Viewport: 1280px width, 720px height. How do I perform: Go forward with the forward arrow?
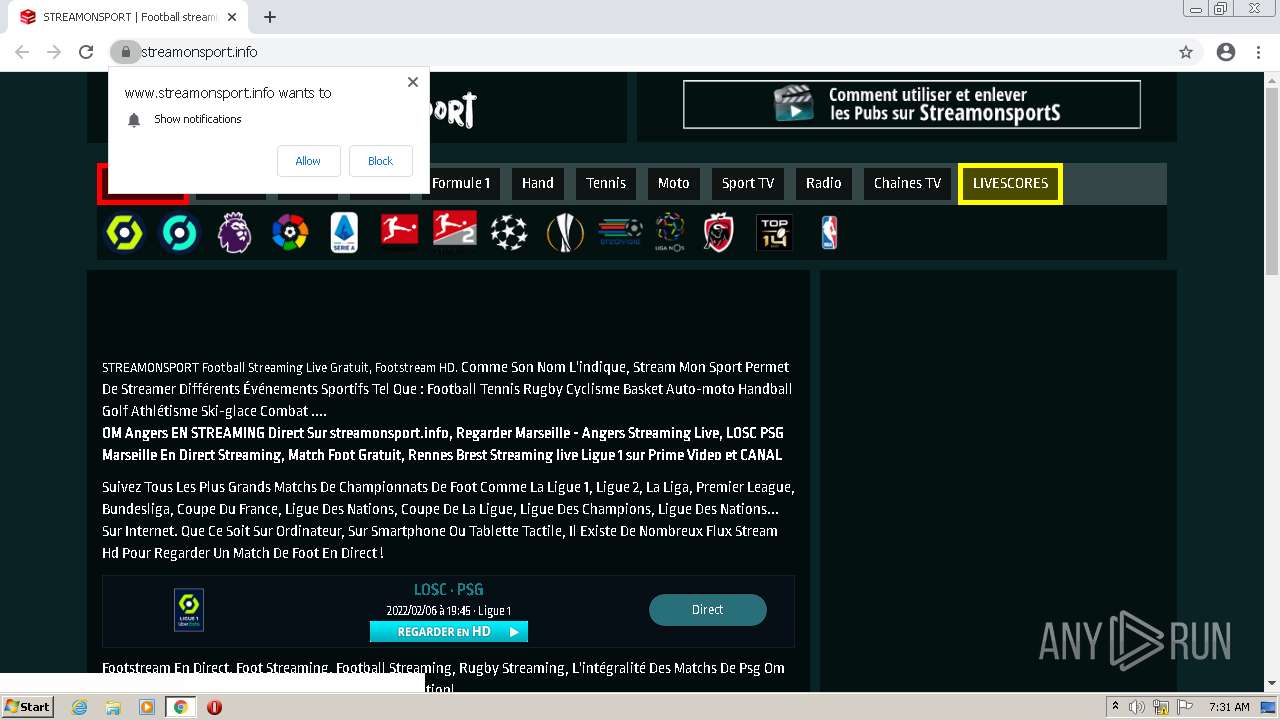54,52
